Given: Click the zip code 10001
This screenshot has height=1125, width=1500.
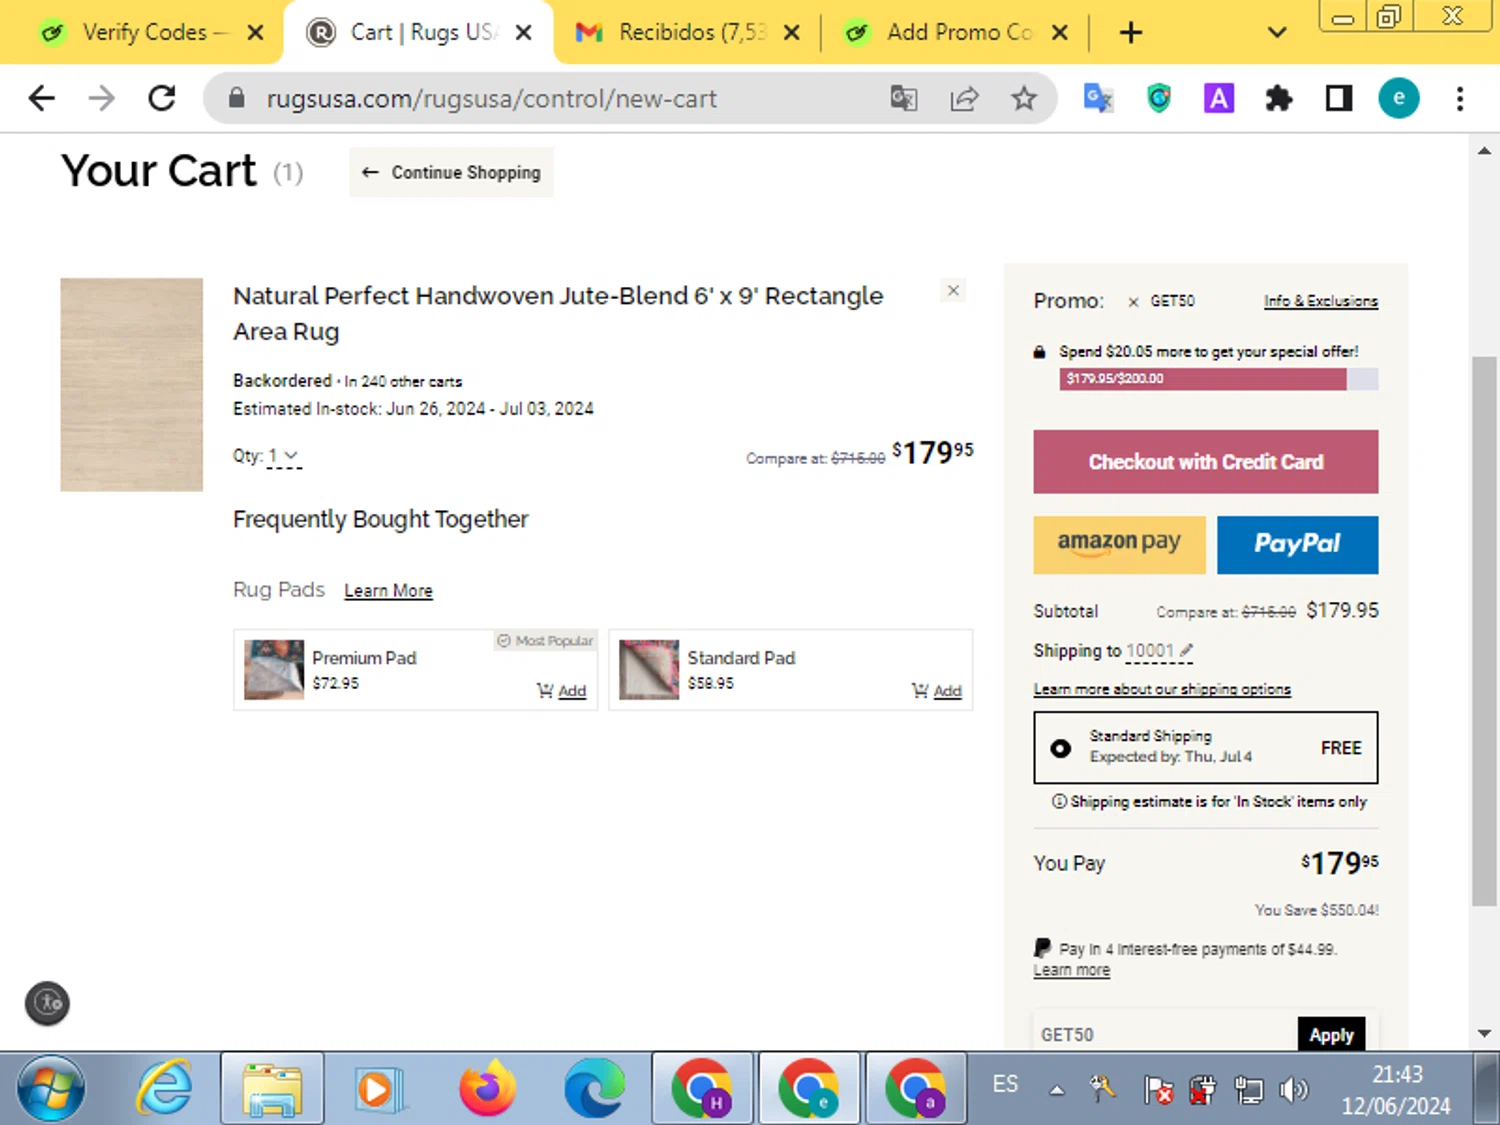Looking at the screenshot, I should coord(1150,651).
